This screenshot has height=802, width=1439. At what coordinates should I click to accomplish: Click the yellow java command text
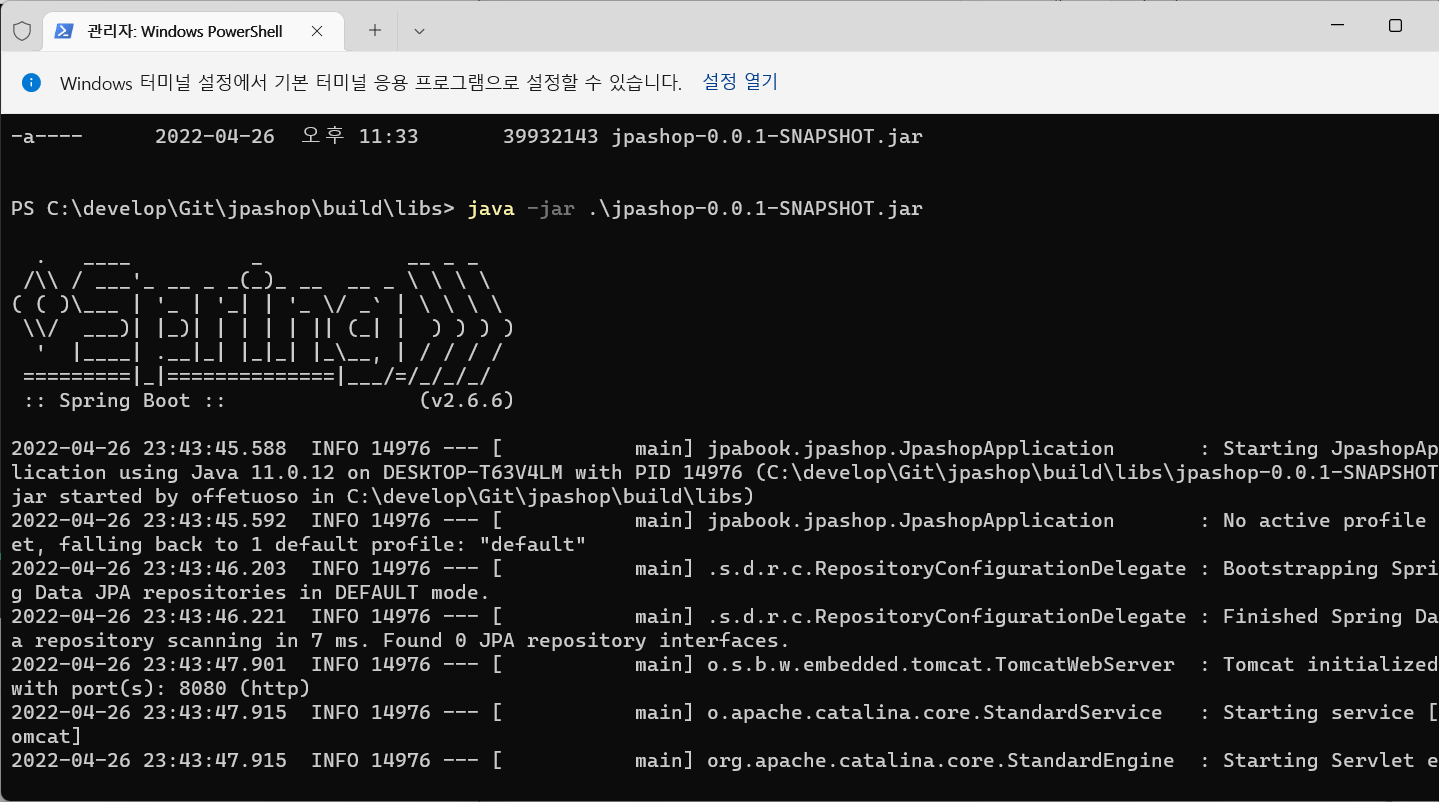491,209
